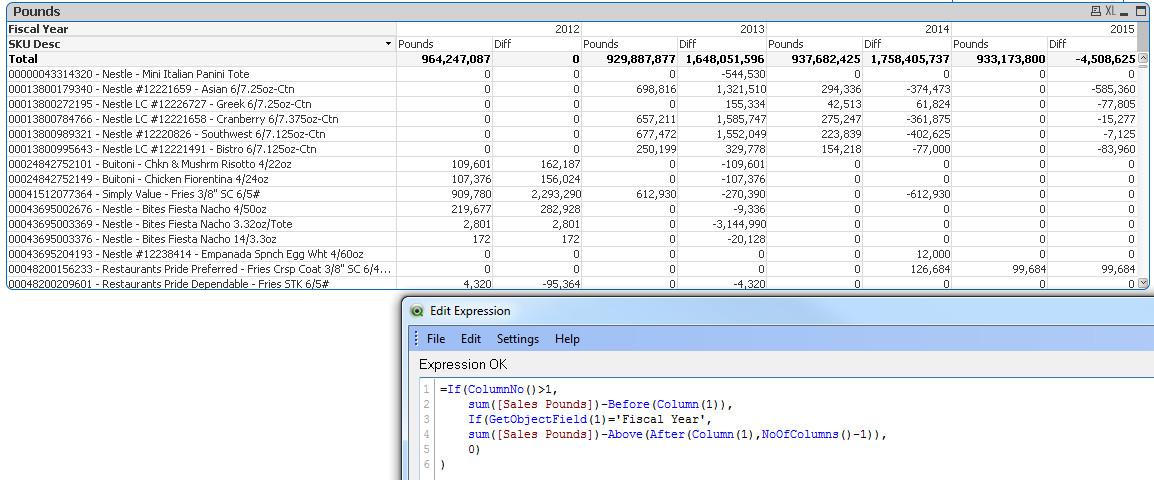The image size is (1154, 480).
Task: Click the Fiscal Year dimension header
Action: [x=38, y=29]
